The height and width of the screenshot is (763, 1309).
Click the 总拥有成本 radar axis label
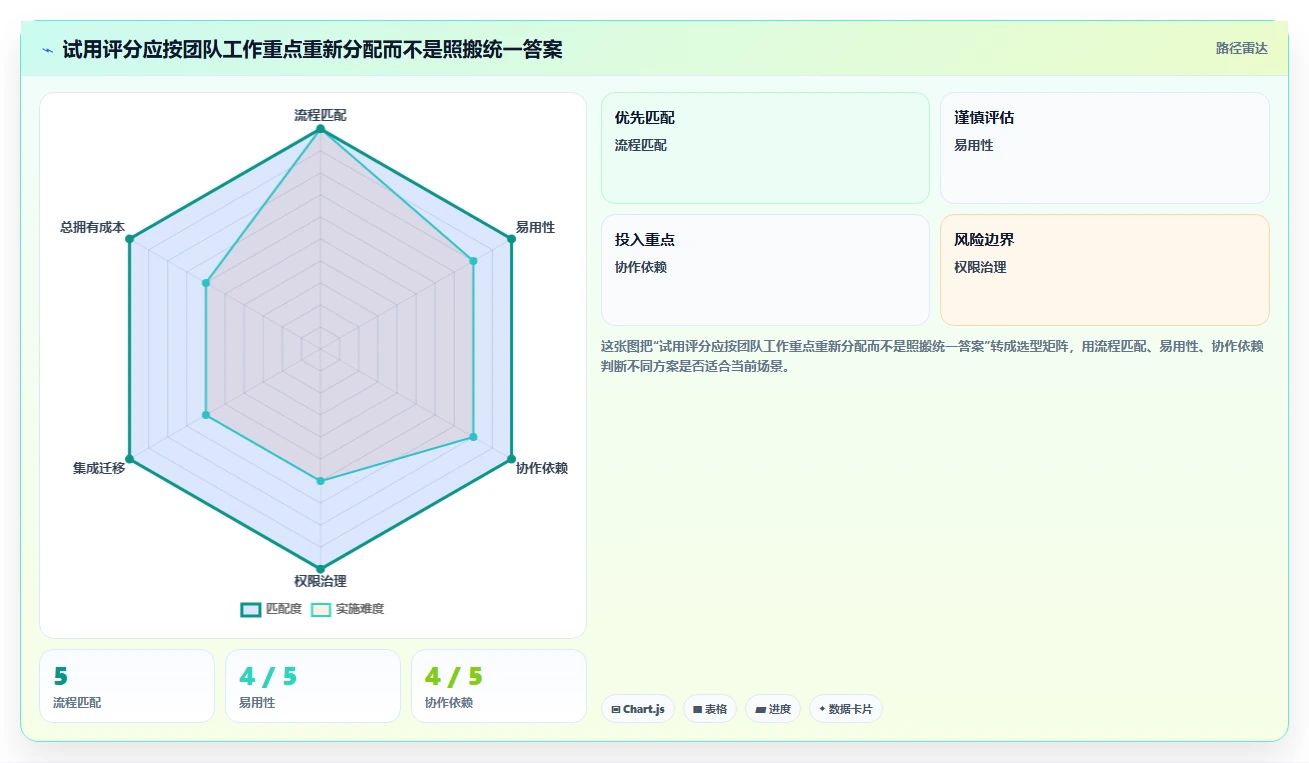[x=92, y=227]
